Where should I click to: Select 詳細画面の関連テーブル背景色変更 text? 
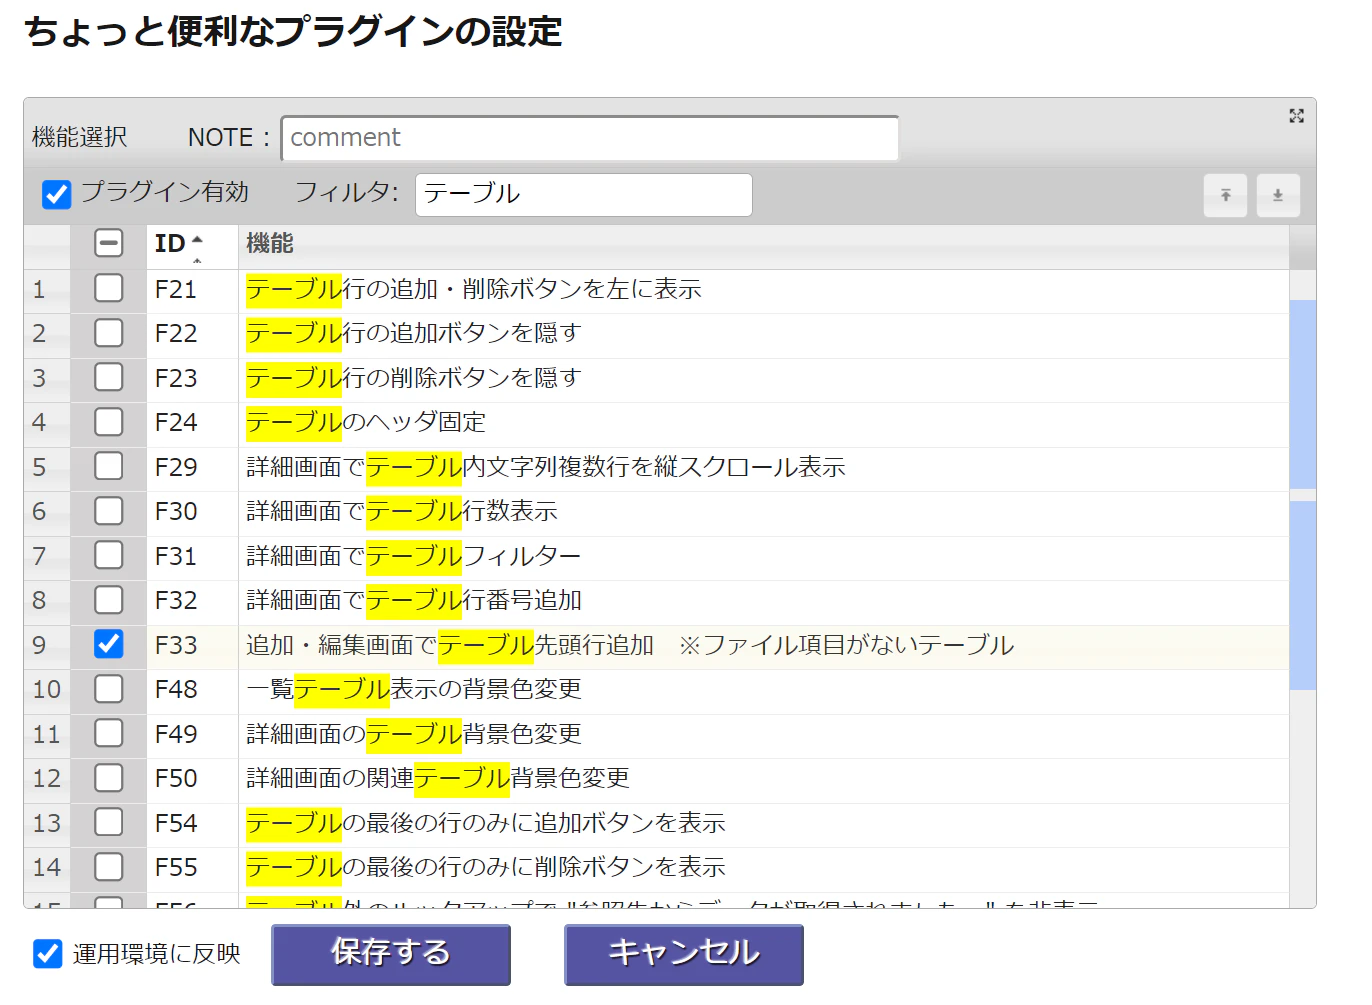coord(438,778)
